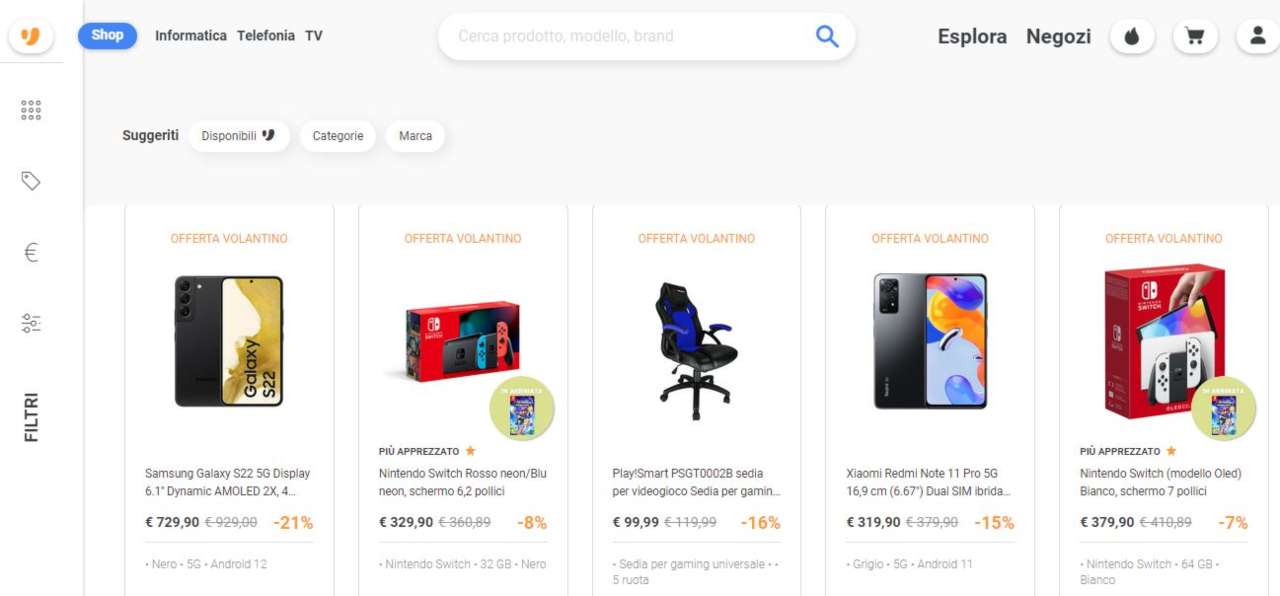Select the price tag icon in sidebar

pyautogui.click(x=31, y=181)
